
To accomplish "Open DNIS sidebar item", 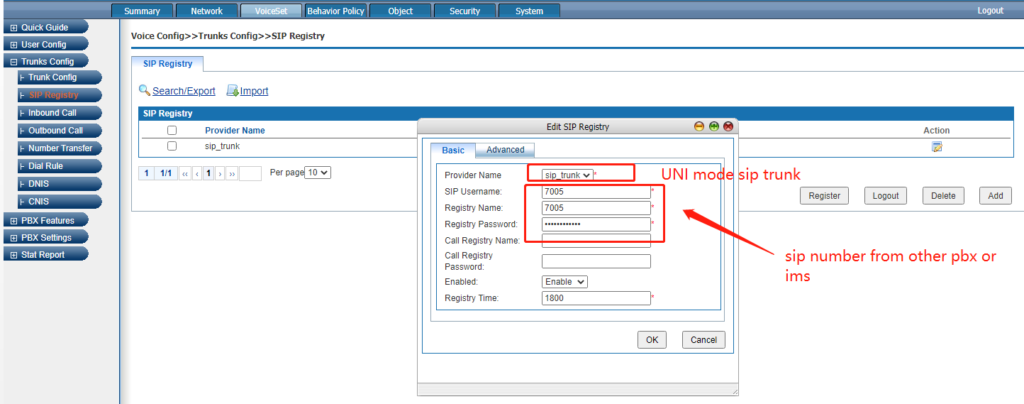I will click(x=60, y=184).
